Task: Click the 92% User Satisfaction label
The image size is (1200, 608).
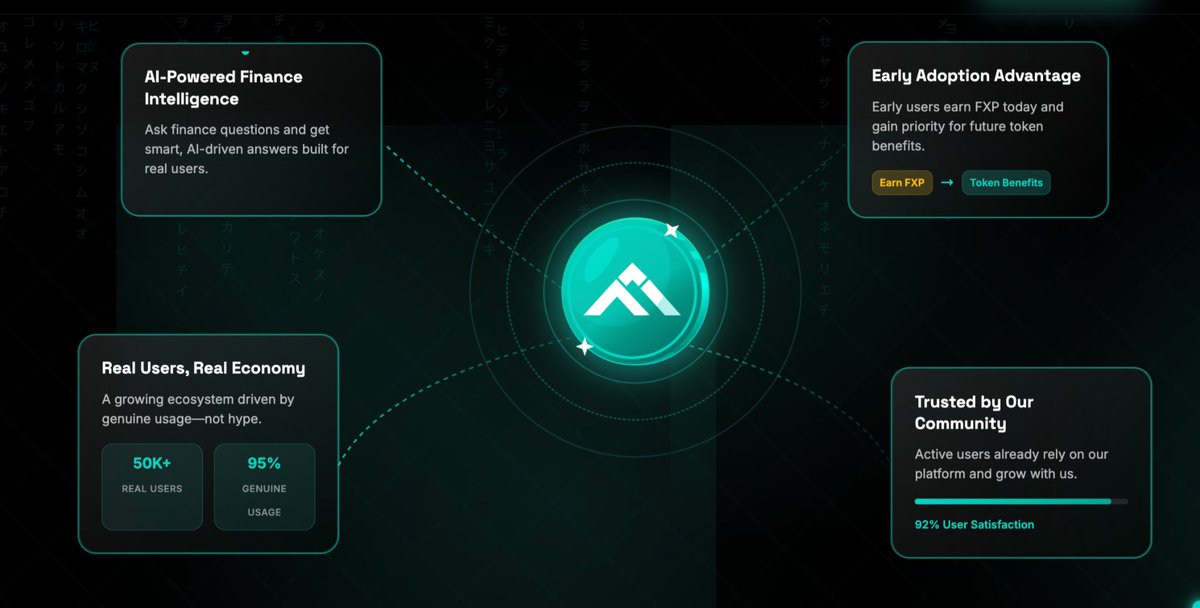Action: point(974,525)
